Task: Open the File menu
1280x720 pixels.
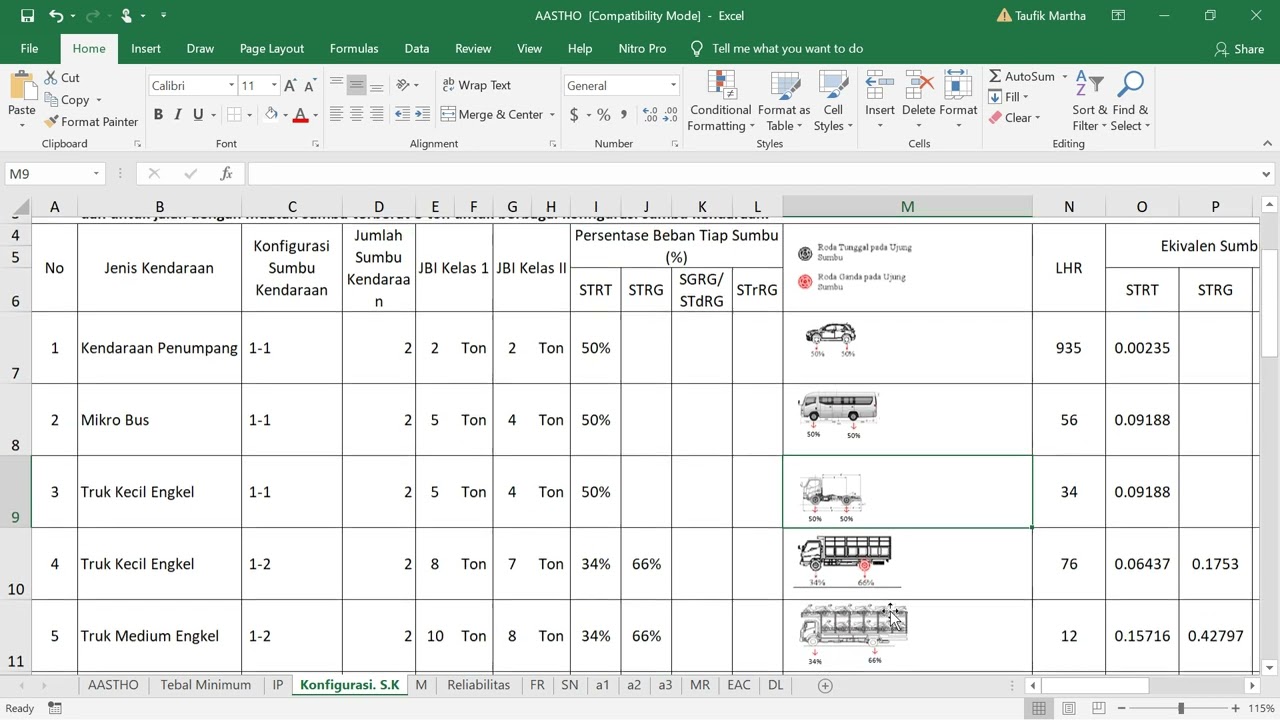Action: coord(30,48)
